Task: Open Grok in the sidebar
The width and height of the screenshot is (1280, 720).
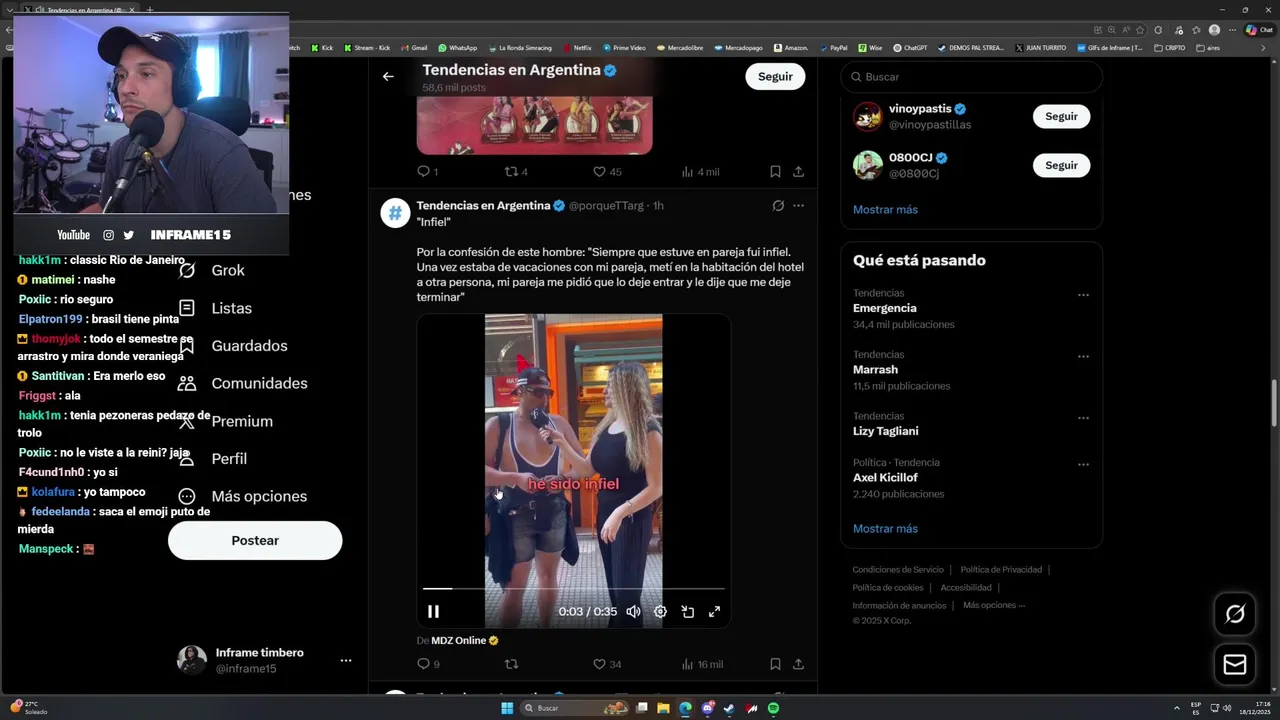Action: [x=212, y=270]
